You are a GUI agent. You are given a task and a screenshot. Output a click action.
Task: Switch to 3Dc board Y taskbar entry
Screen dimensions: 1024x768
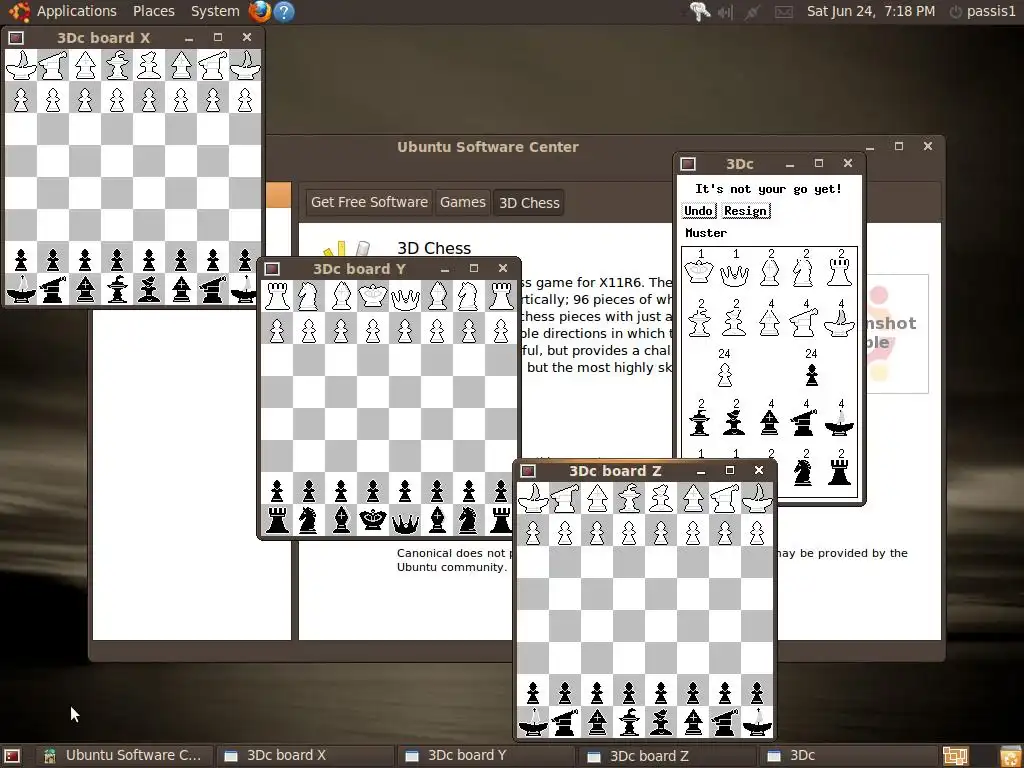click(486, 756)
